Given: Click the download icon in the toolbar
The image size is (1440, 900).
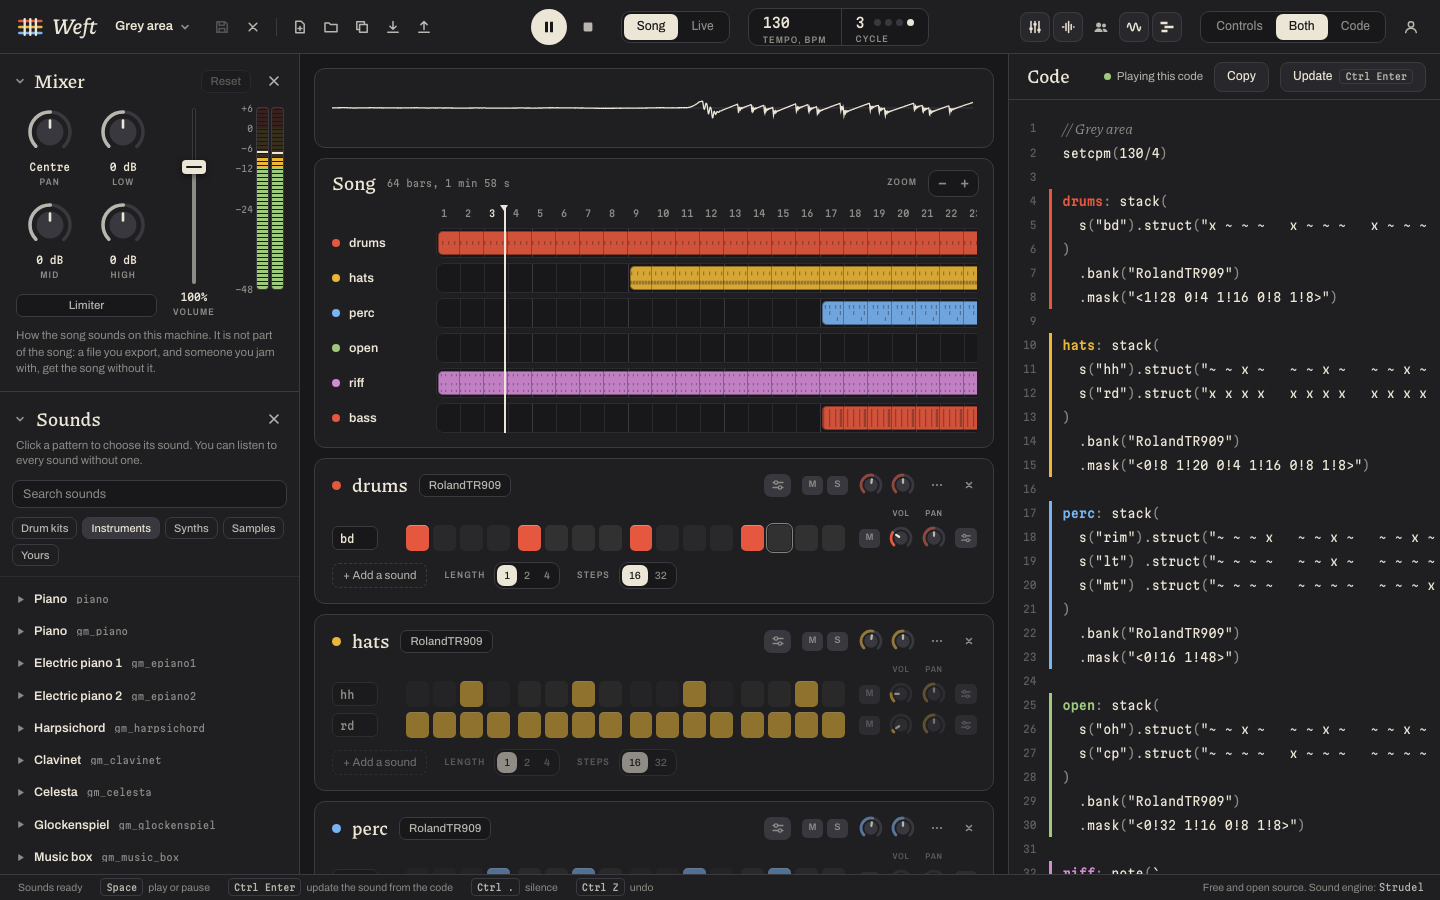Looking at the screenshot, I should 393,27.
